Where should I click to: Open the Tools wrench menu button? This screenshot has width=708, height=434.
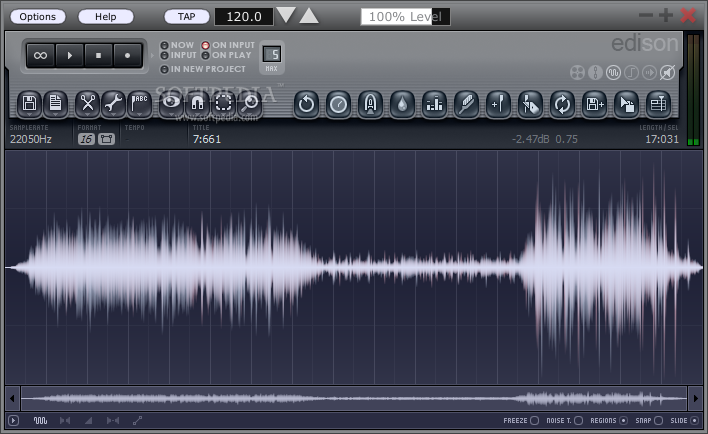(113, 104)
